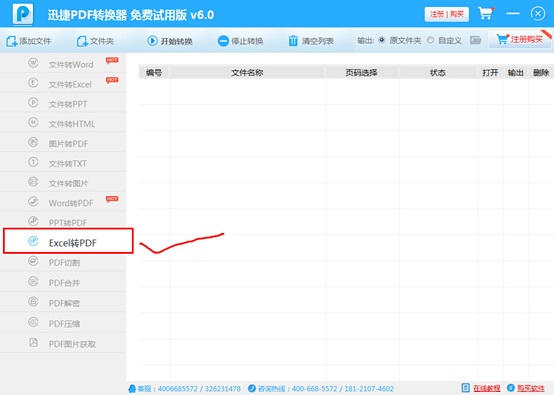This screenshot has width=554, height=395.
Task: Click the app logo in title bar
Action: pos(23,14)
